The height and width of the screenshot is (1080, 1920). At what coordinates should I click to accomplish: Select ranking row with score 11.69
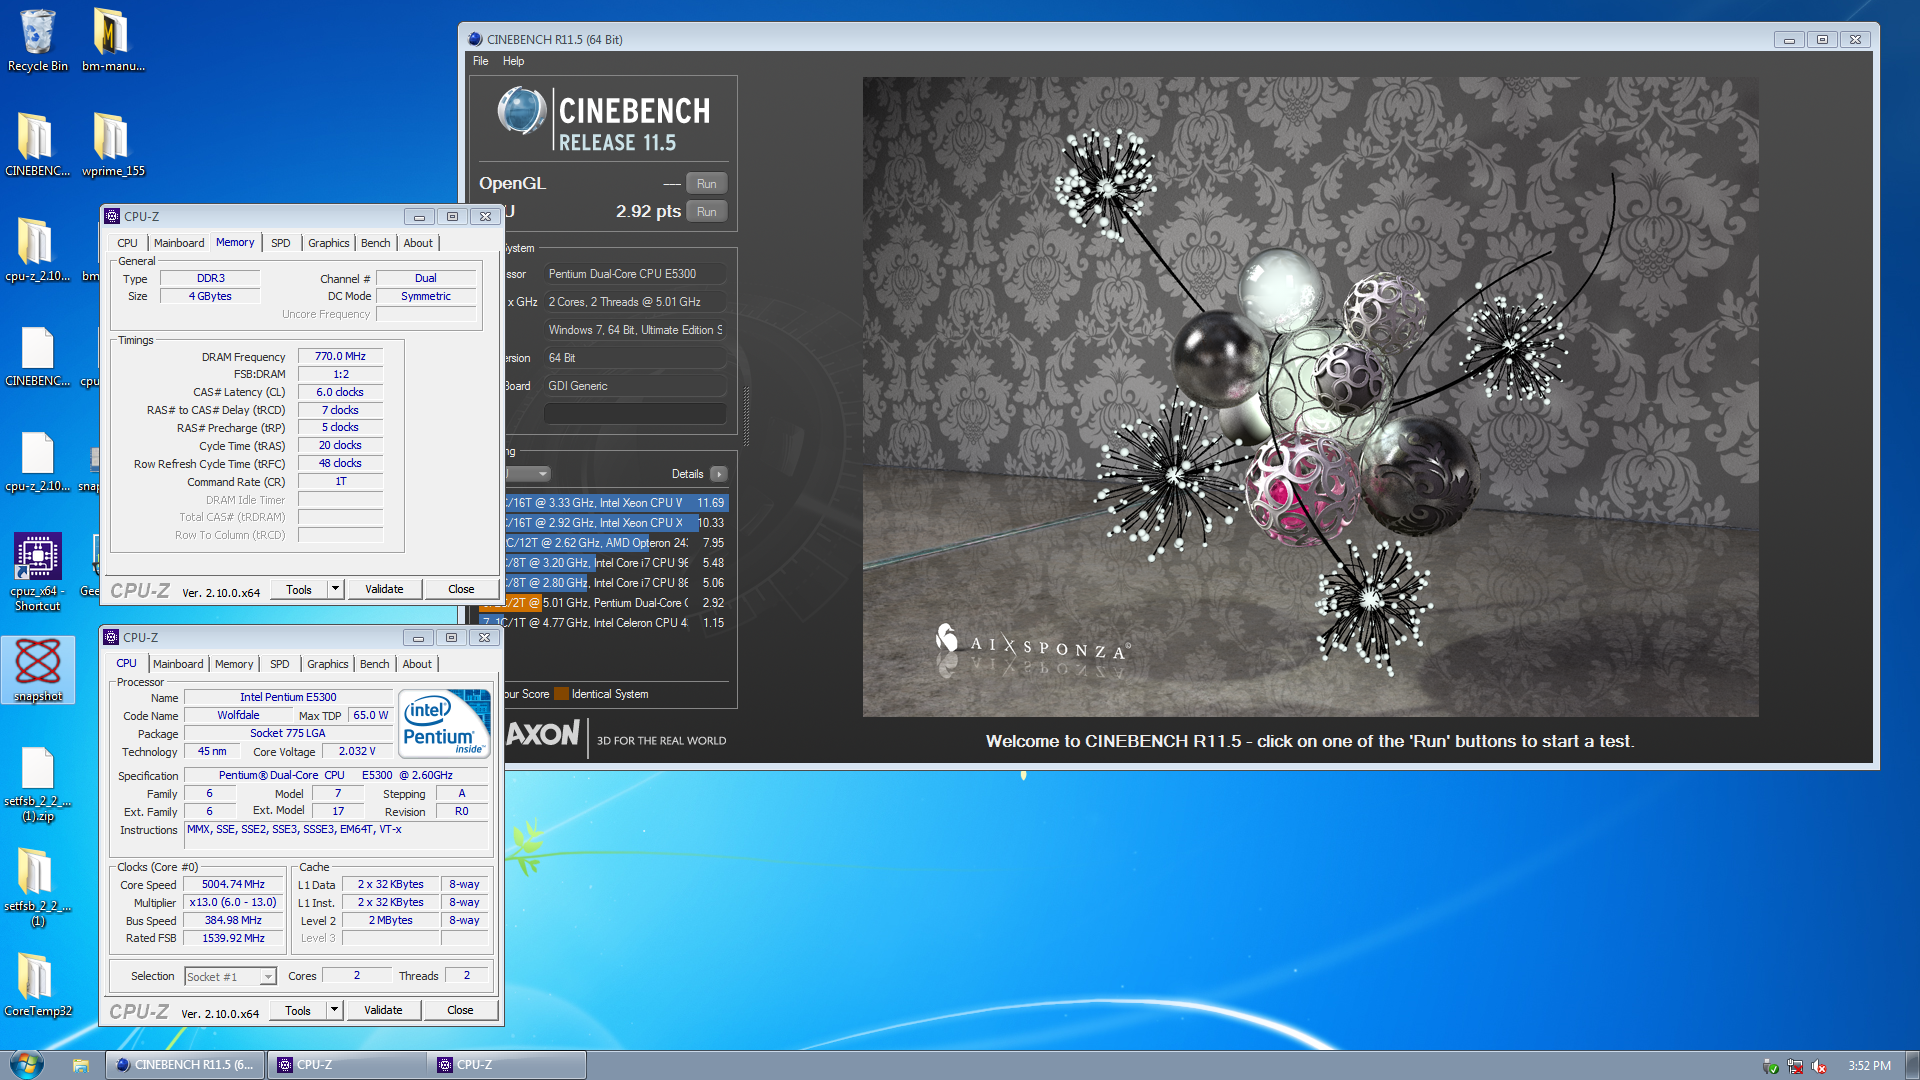click(x=616, y=503)
